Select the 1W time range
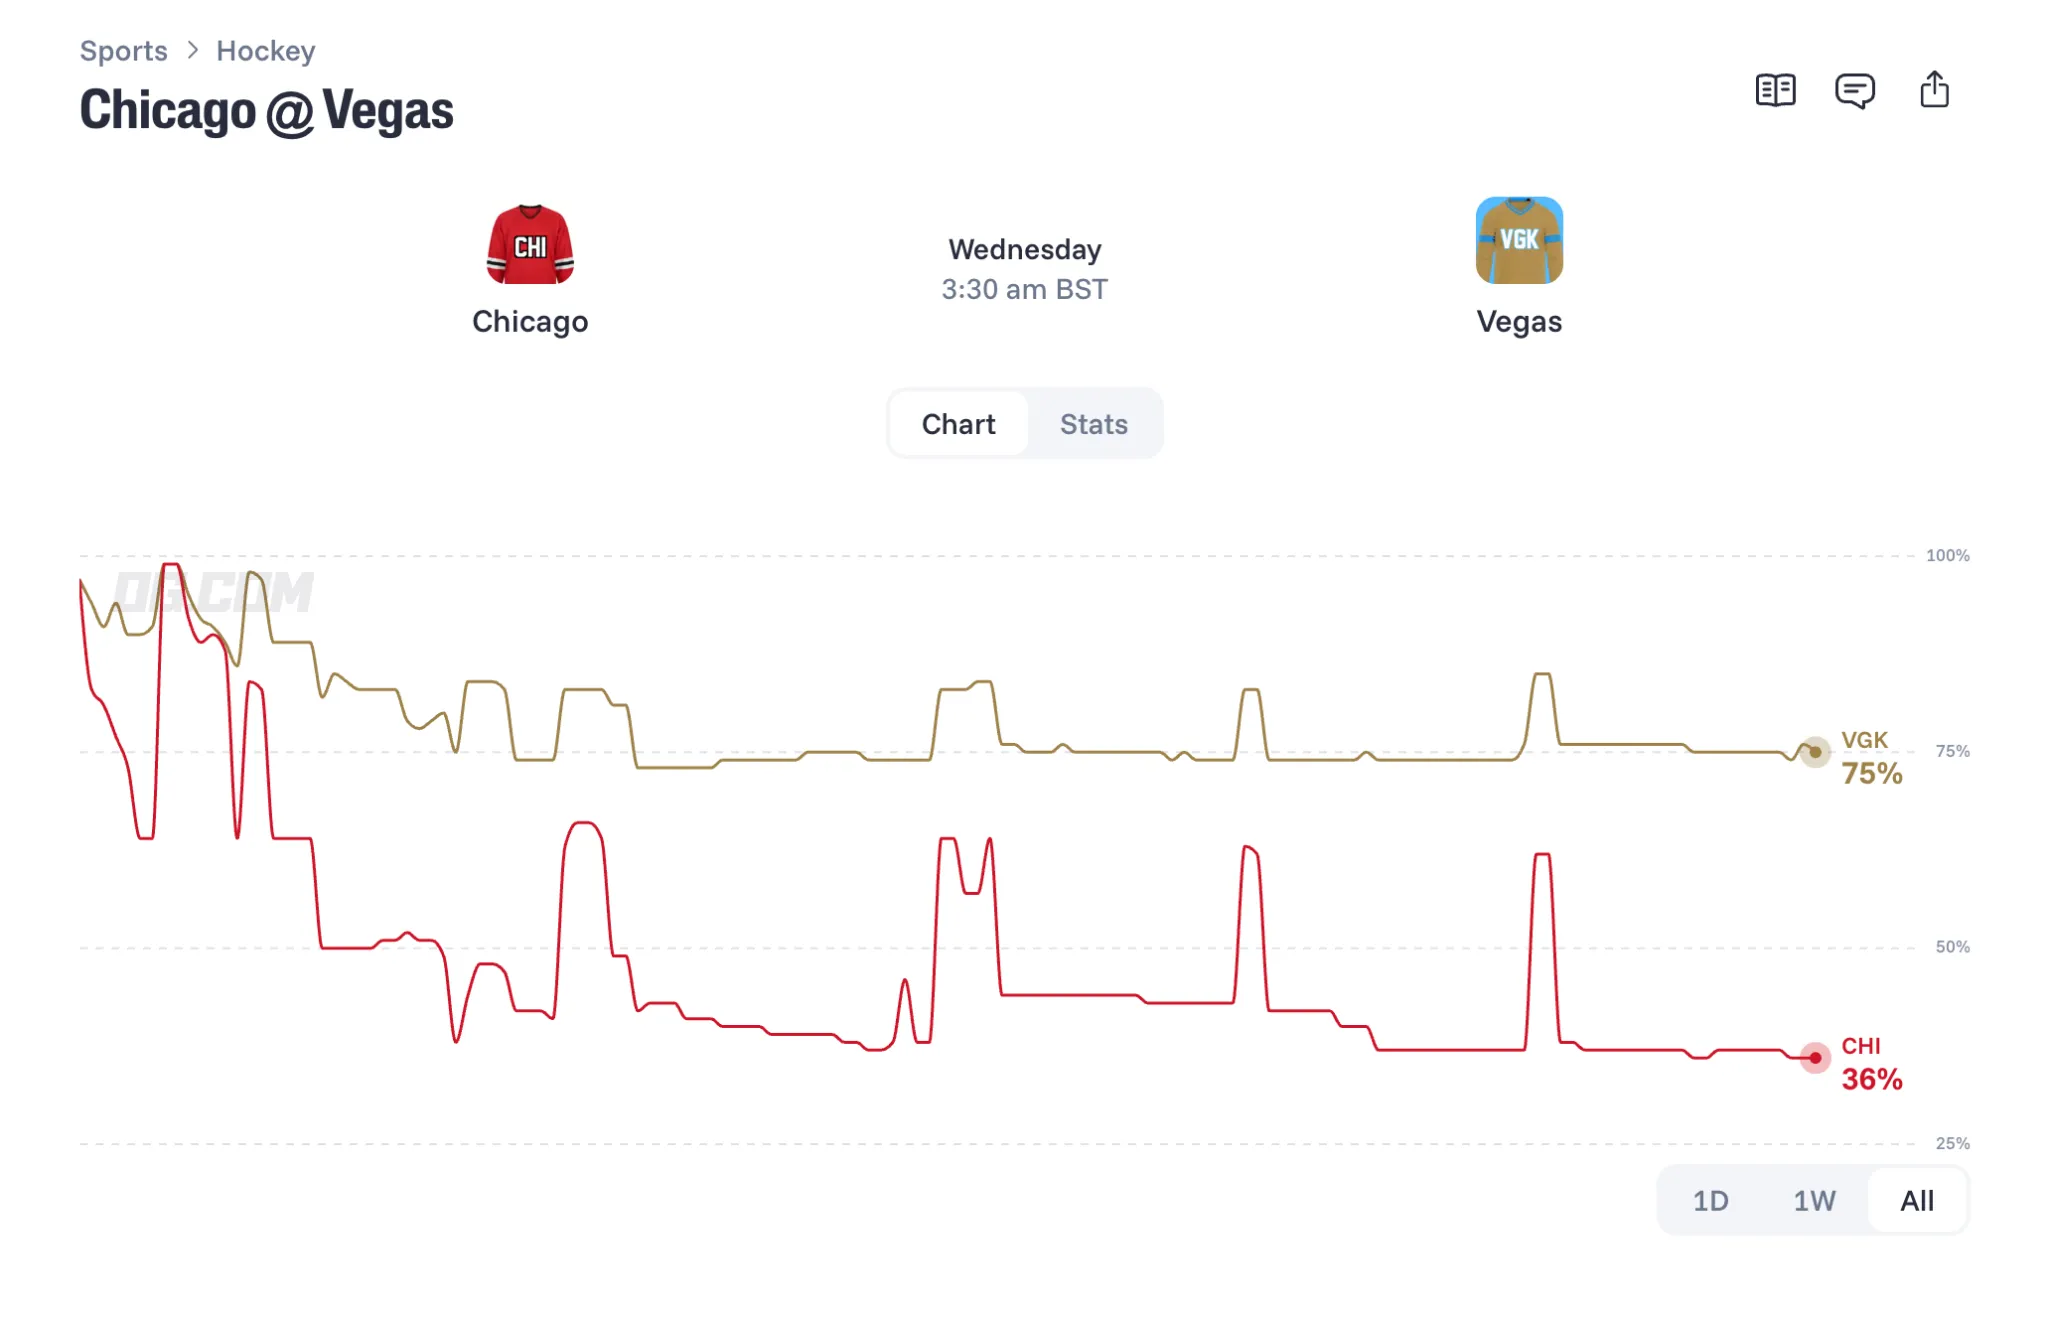Screen dimensions: 2048x1319 pos(1814,1200)
